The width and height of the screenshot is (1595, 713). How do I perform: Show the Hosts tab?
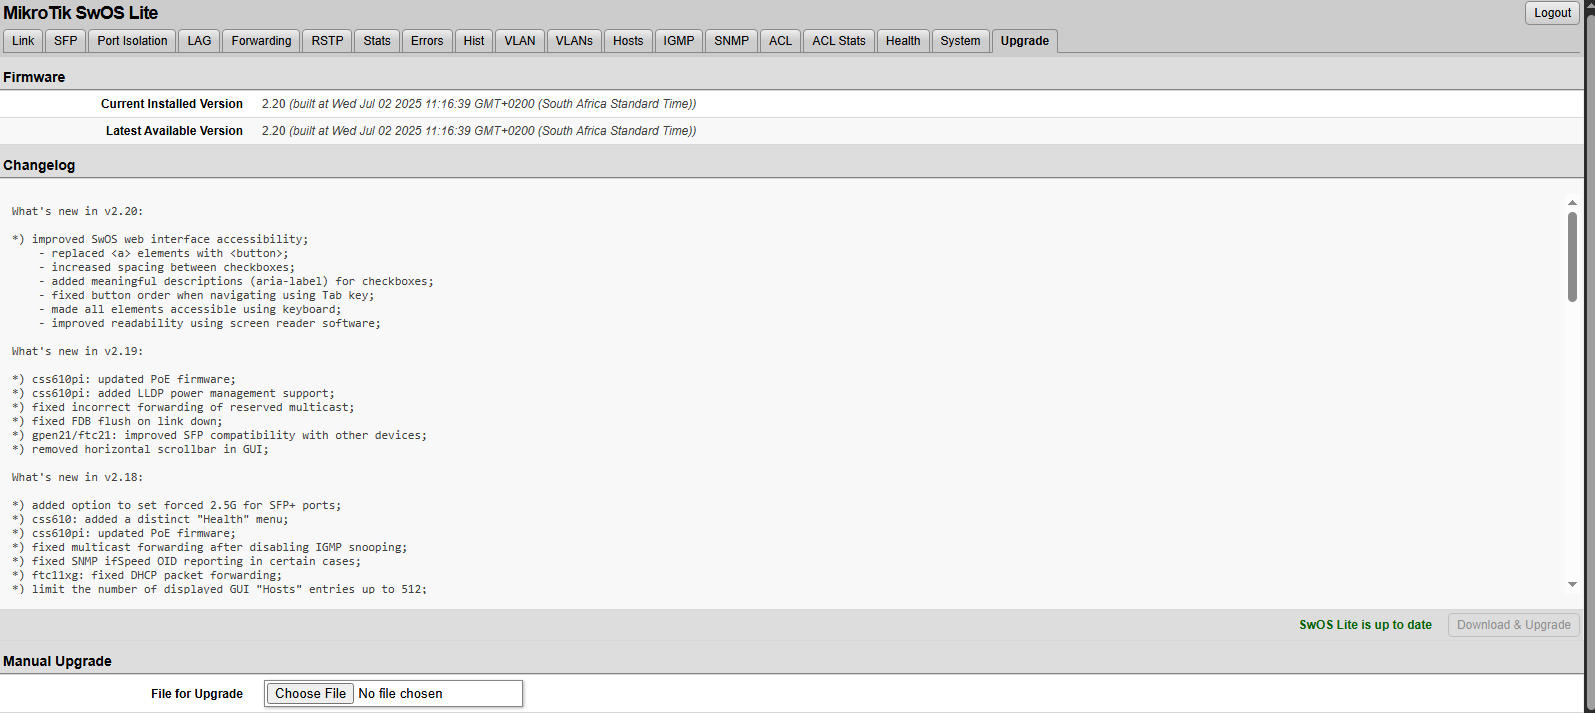tap(628, 41)
